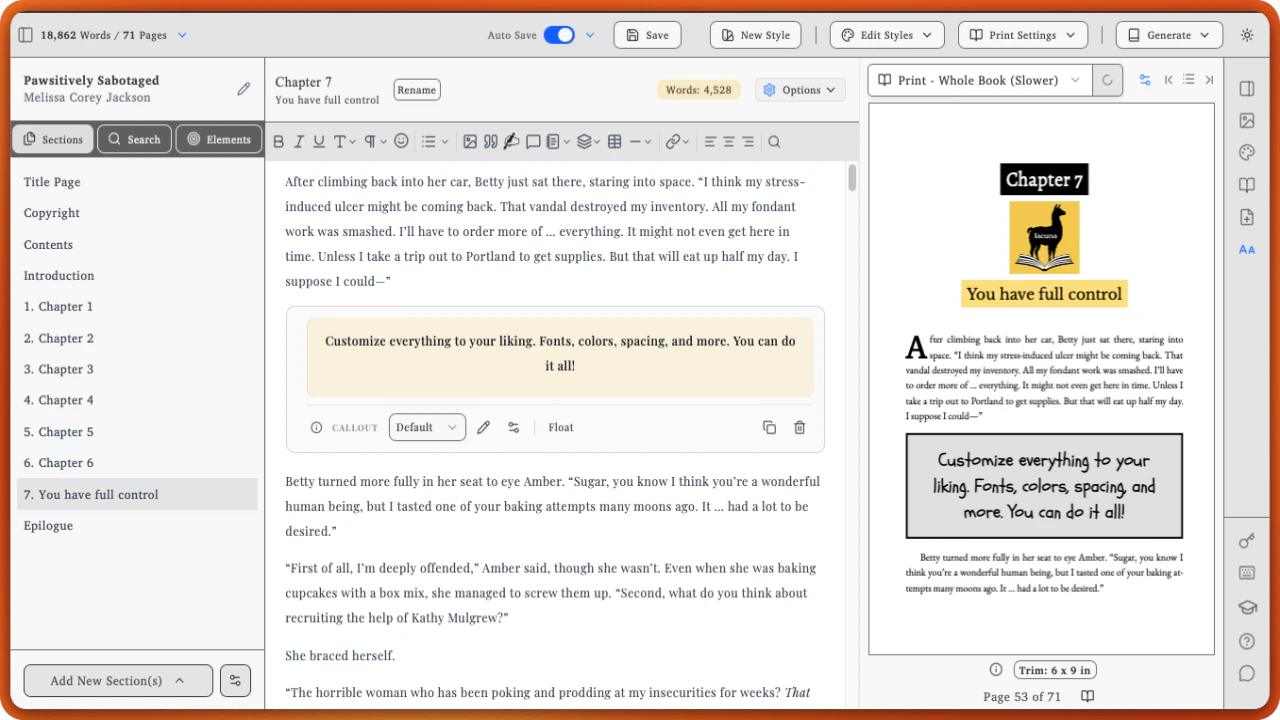Open Edit Styles dropdown

coord(887,35)
